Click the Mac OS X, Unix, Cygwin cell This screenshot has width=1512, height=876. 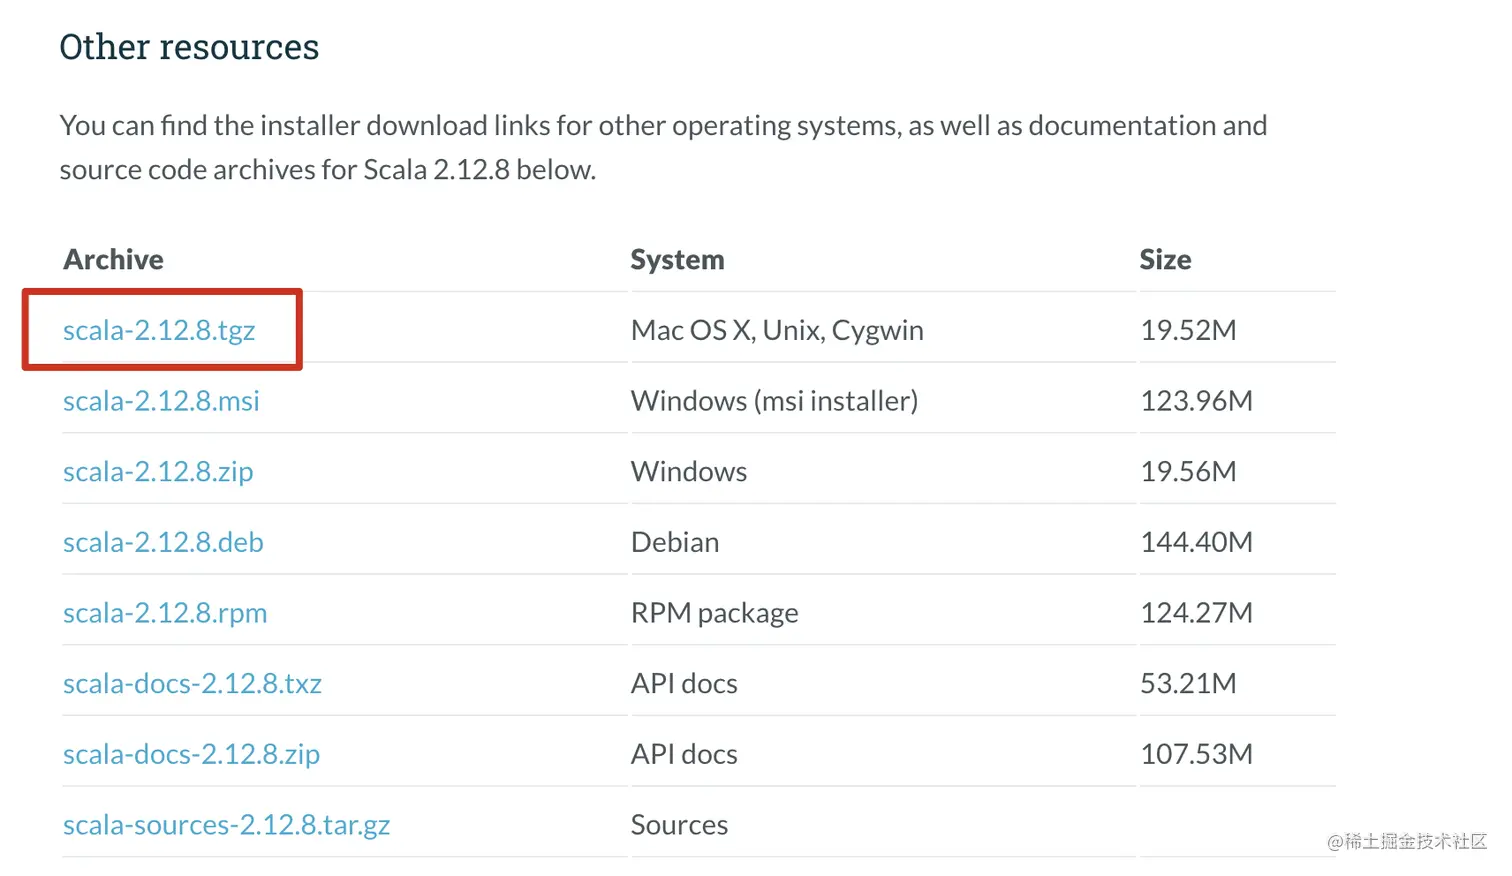click(777, 331)
